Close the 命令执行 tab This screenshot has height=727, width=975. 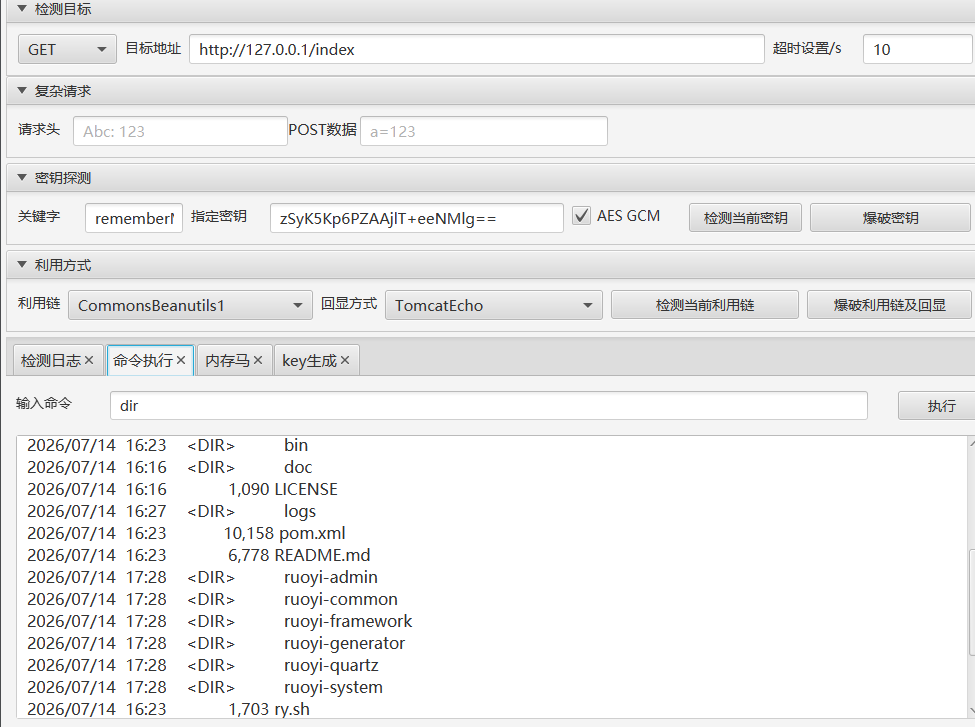[181, 360]
